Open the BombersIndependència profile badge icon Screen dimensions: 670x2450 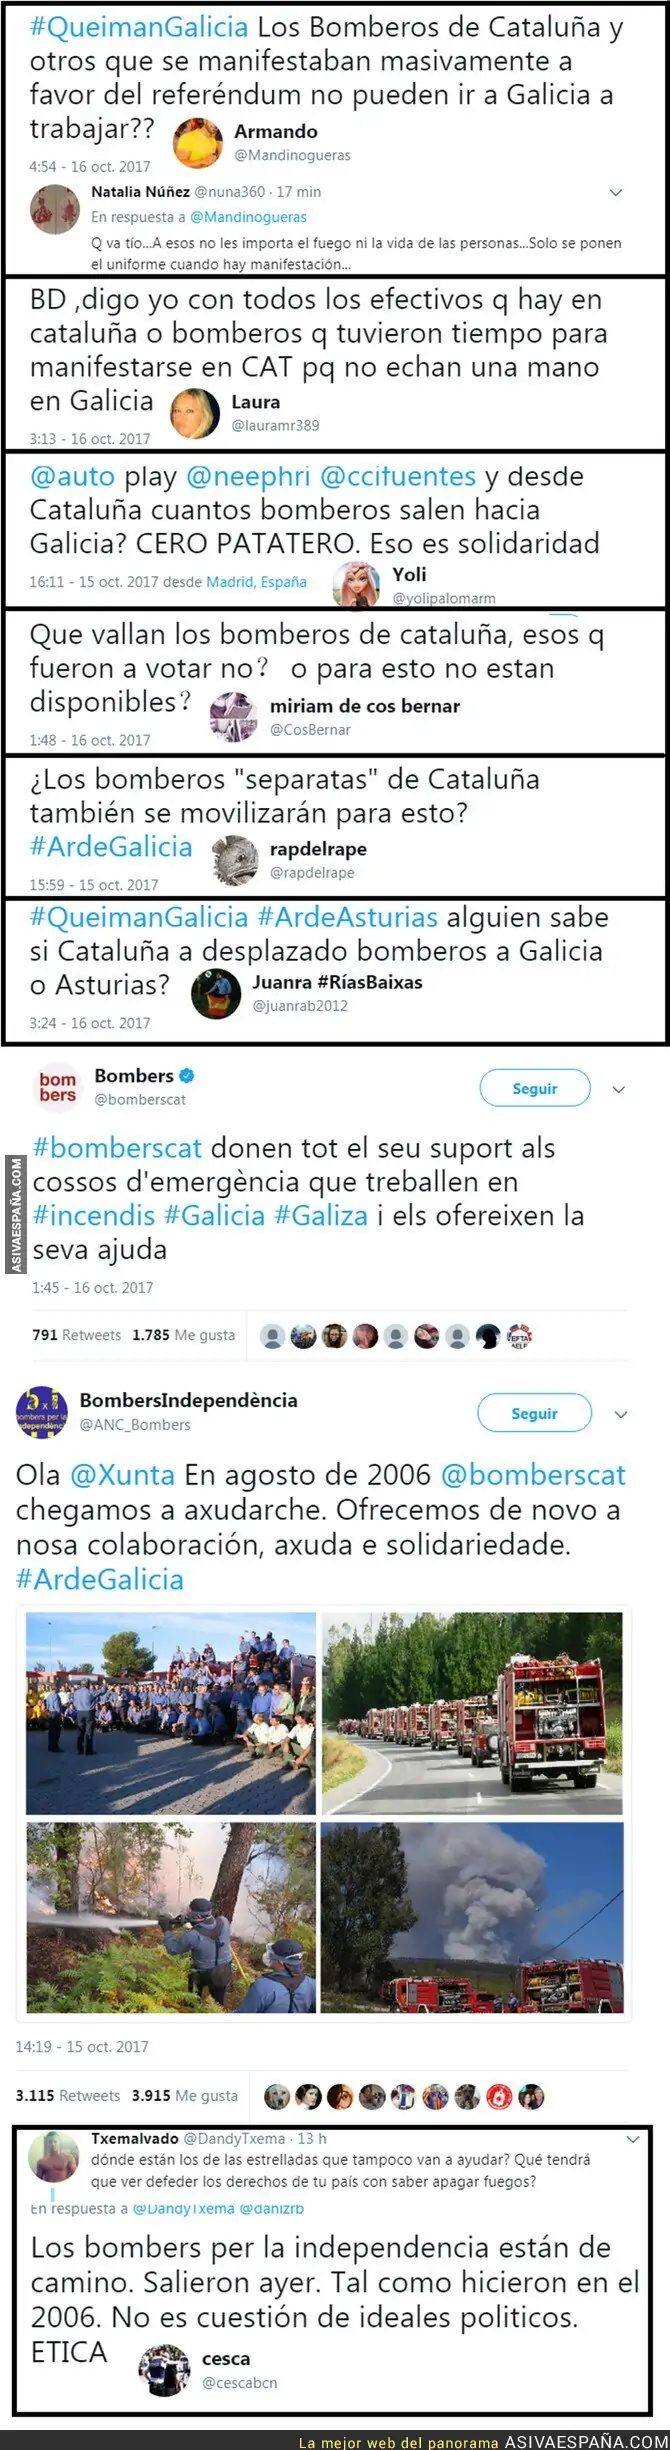[41, 1413]
